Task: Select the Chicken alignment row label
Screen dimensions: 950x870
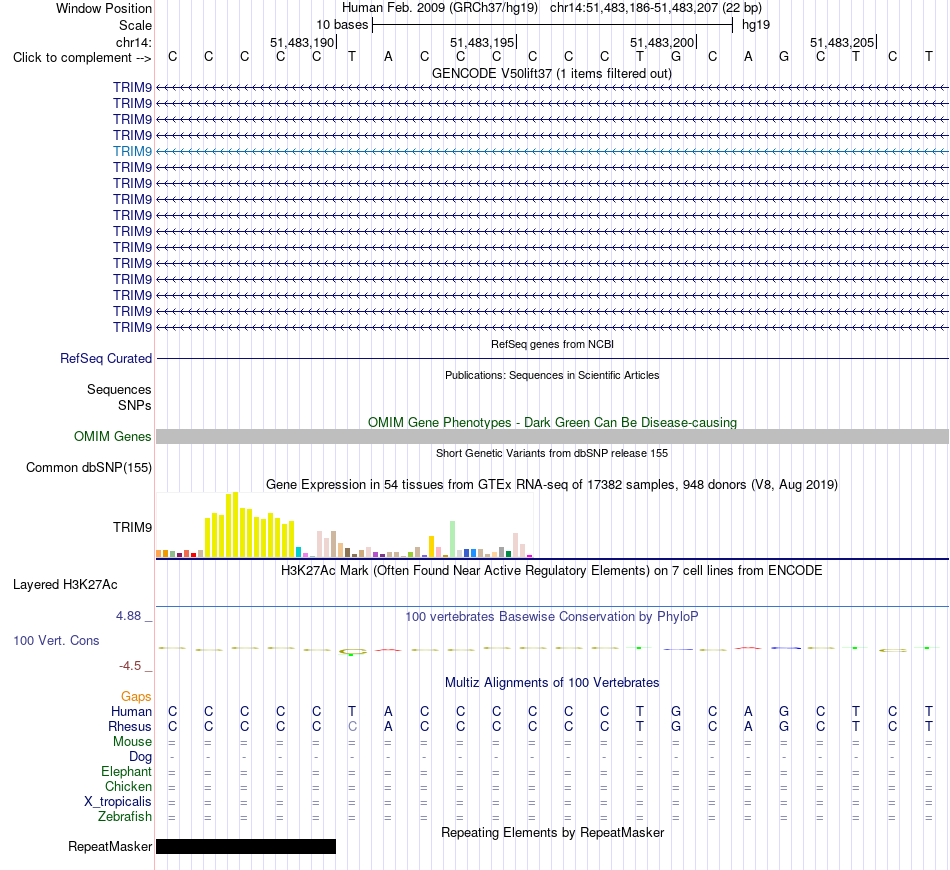Action: pyautogui.click(x=128, y=786)
